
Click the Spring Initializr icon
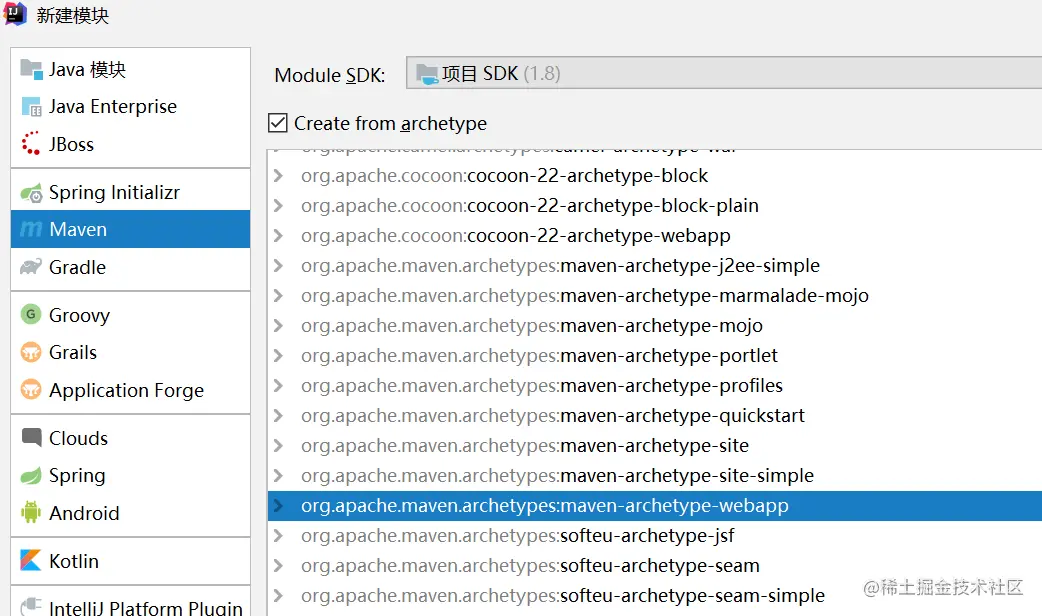coord(31,193)
